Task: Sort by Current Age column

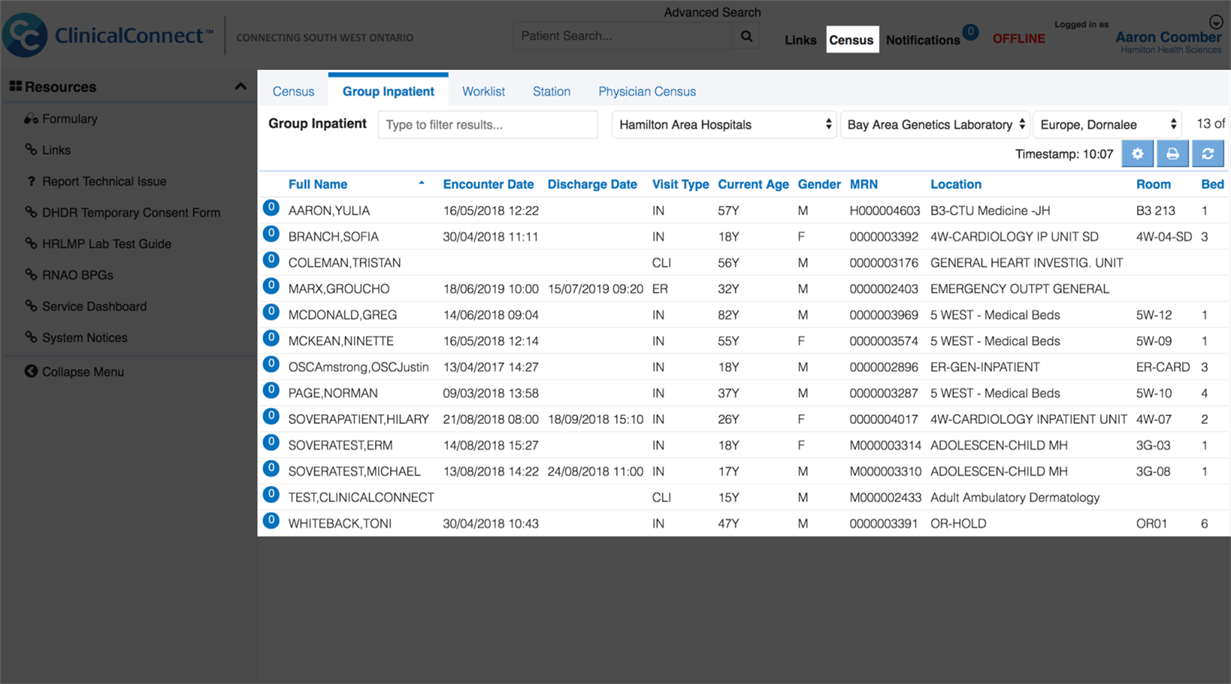Action: 753,185
